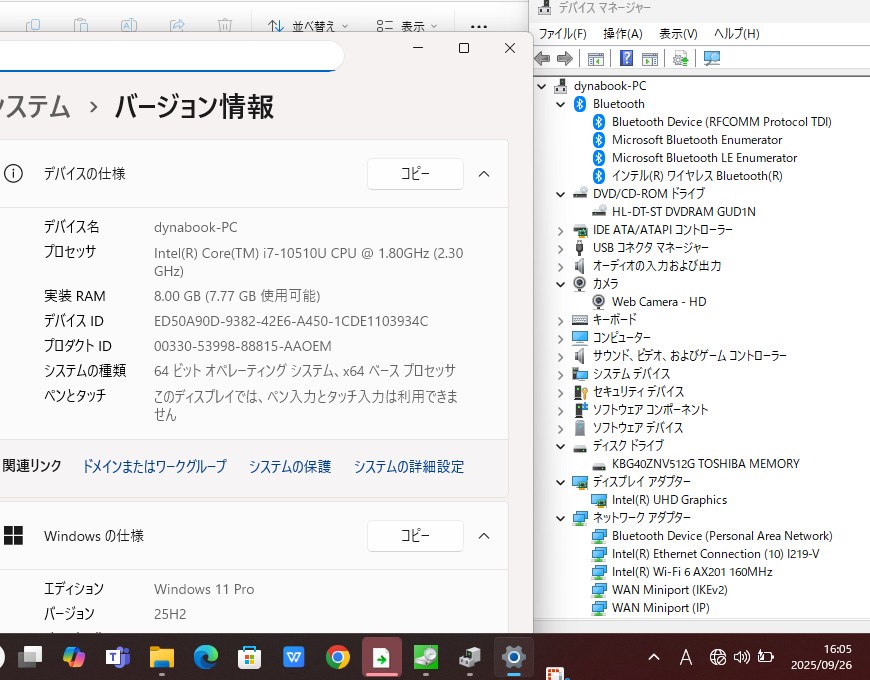Click the show/hide console tree icon

(x=596, y=59)
